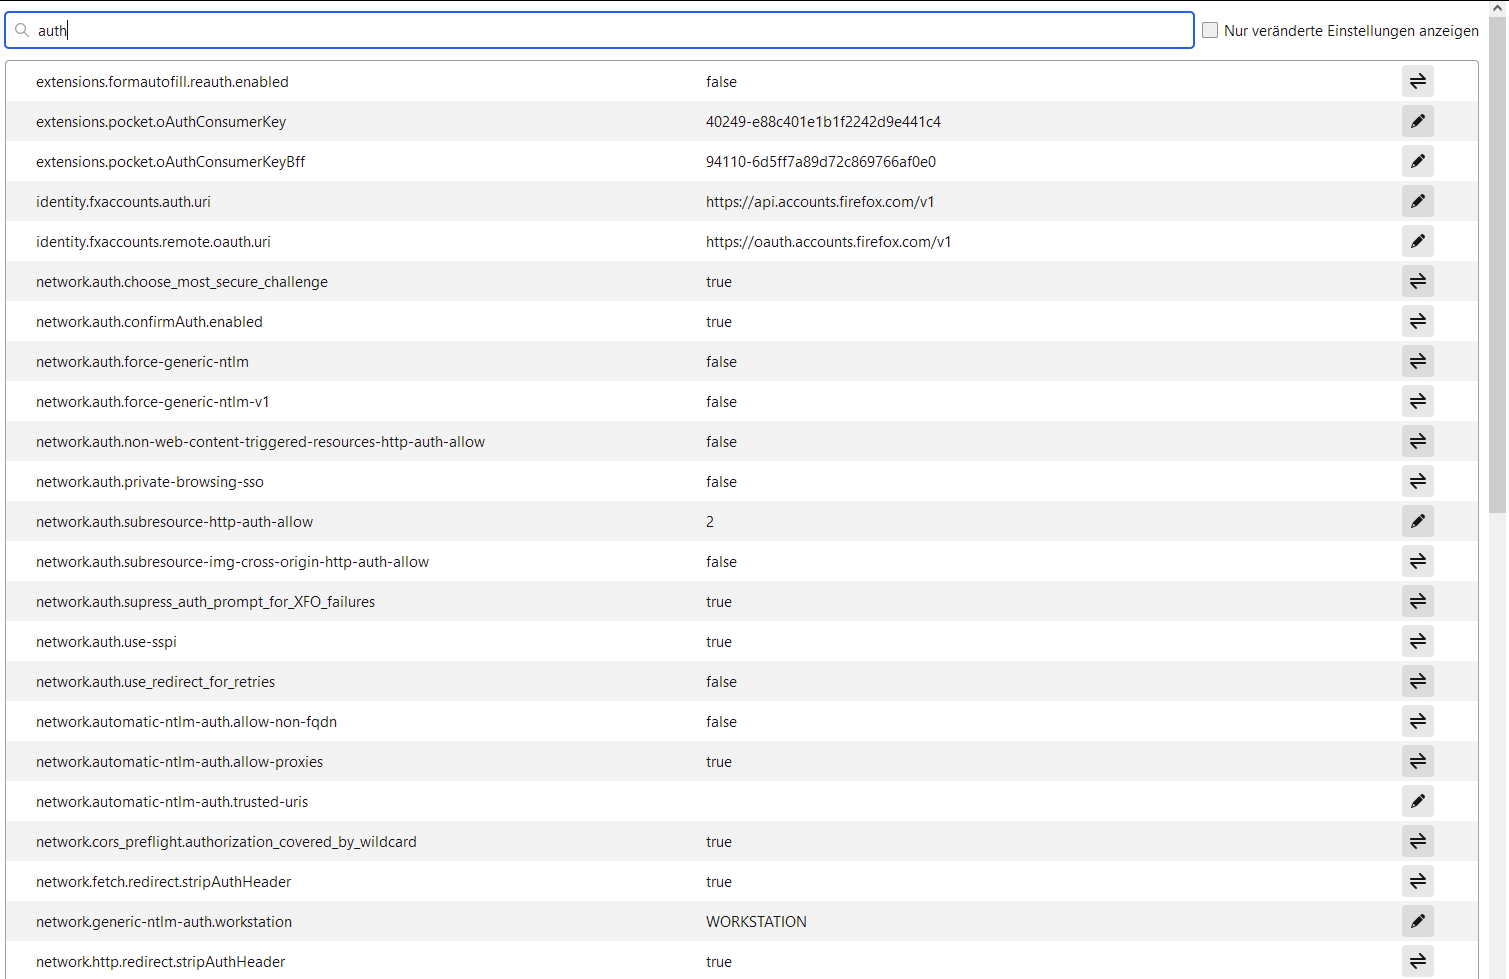
Task: Select network.auth.choose_most_secure_challenge preference name
Action: coord(182,282)
